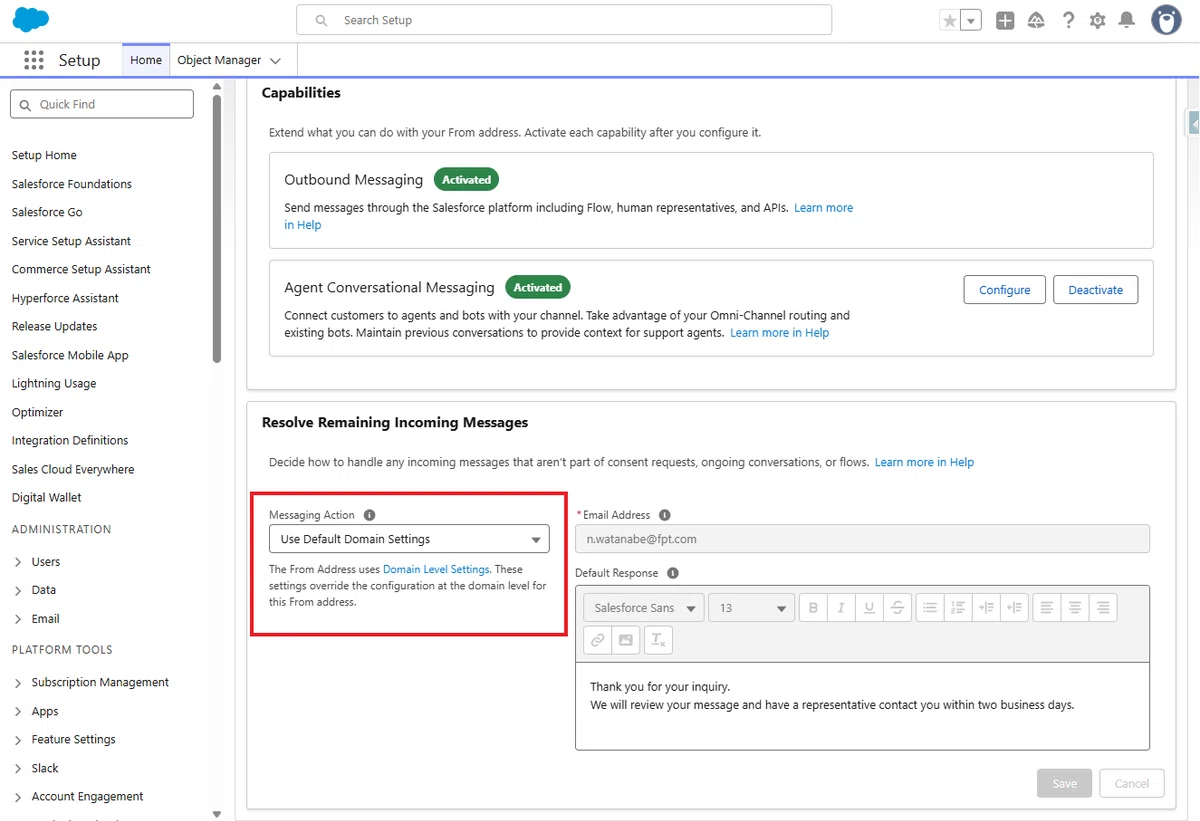Open the App Launcher grid icon

tap(34, 60)
